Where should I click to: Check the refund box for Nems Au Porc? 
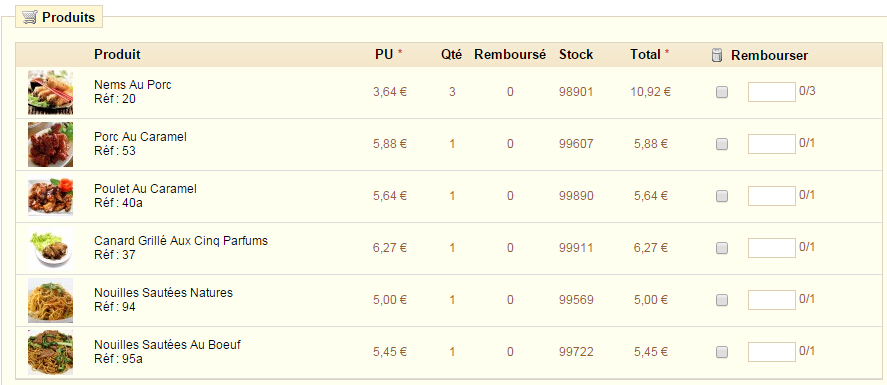click(x=722, y=92)
